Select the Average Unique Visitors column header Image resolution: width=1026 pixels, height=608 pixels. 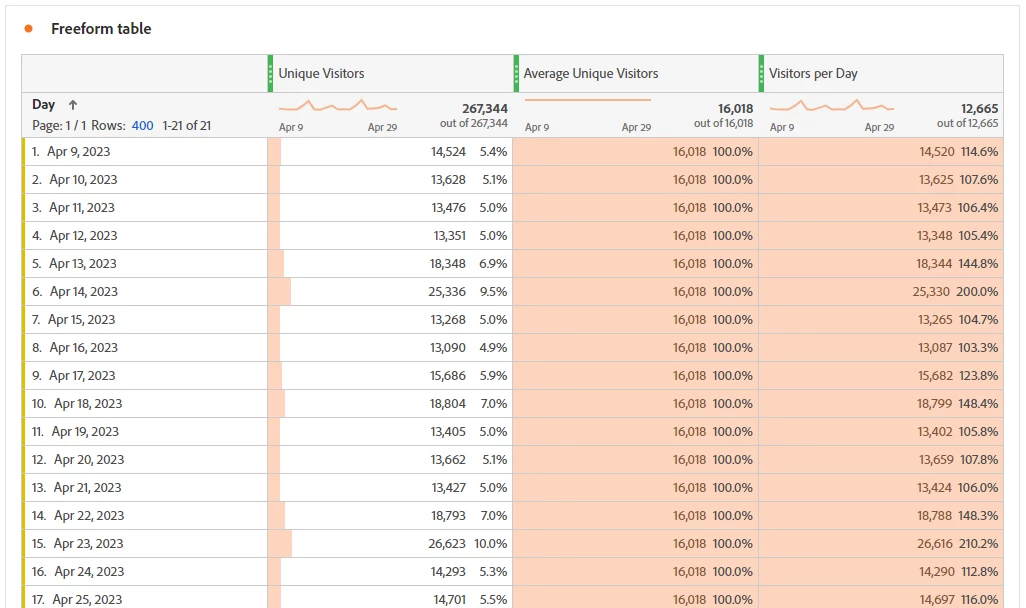[636, 73]
